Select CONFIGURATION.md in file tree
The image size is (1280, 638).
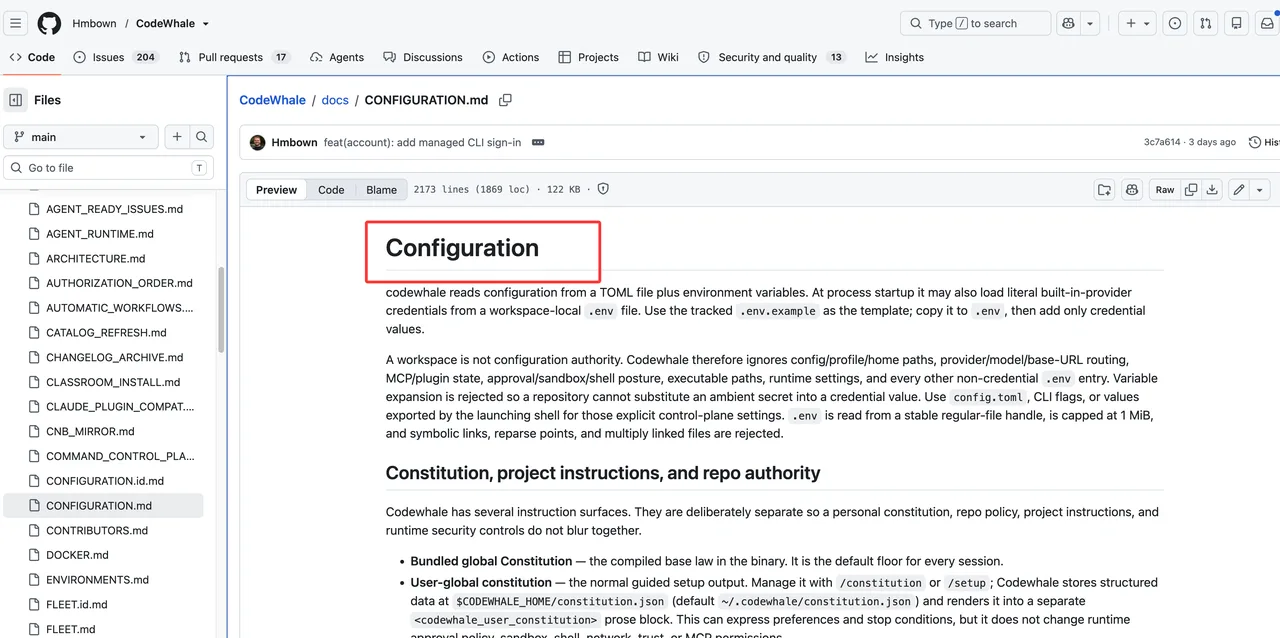(105, 505)
